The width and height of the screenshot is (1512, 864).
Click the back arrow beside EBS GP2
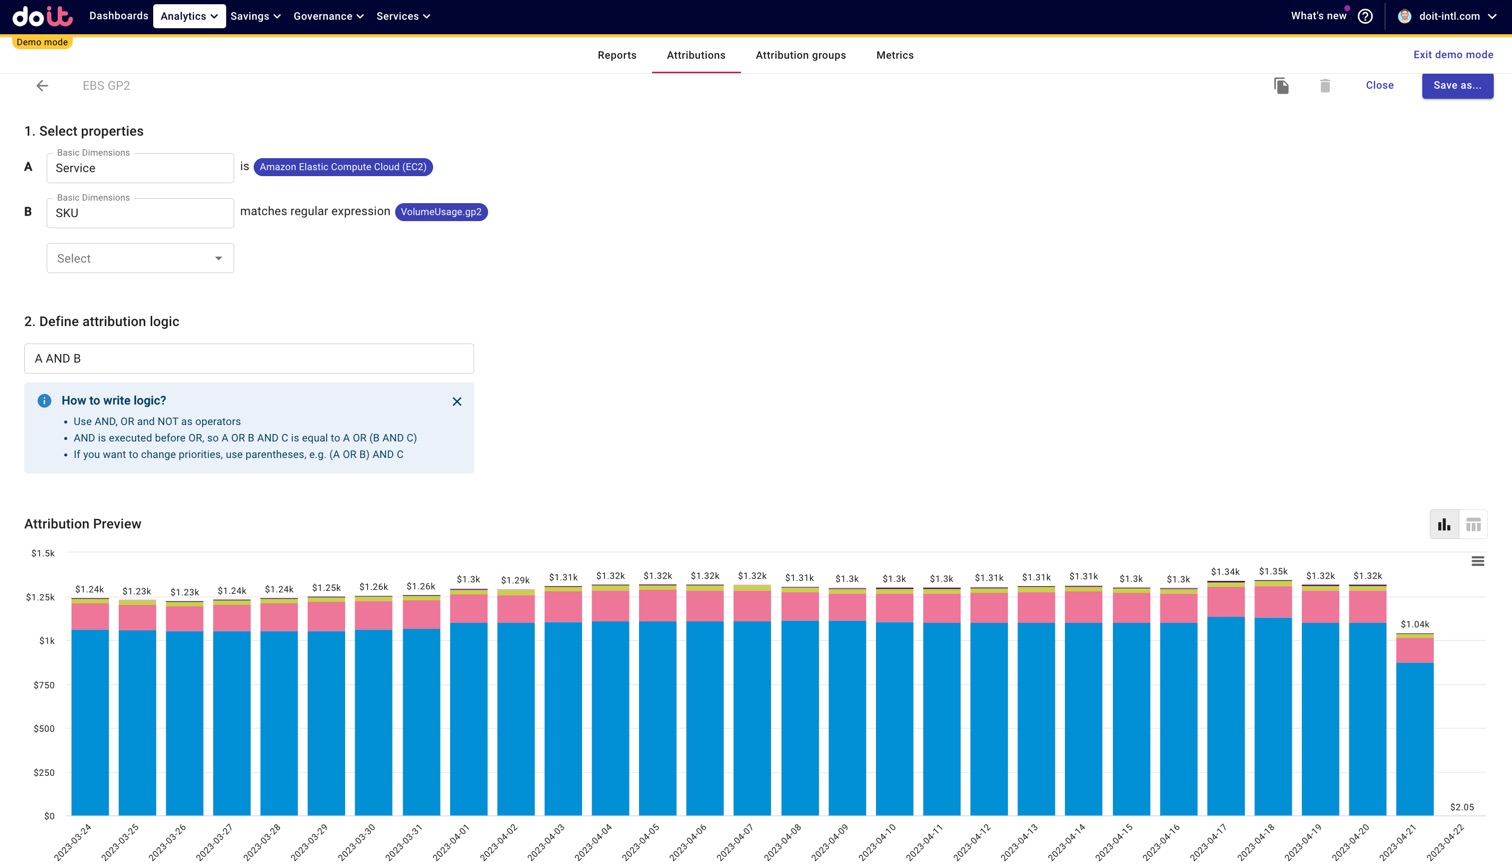click(42, 86)
